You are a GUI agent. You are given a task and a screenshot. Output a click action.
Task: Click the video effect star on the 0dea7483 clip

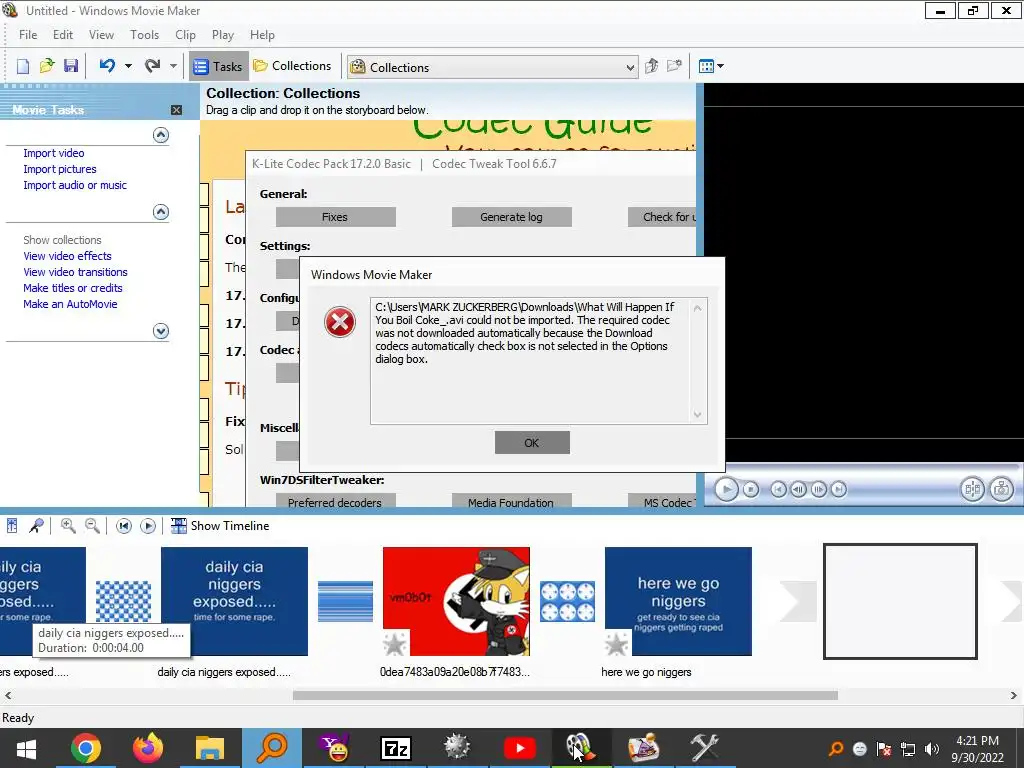click(394, 645)
